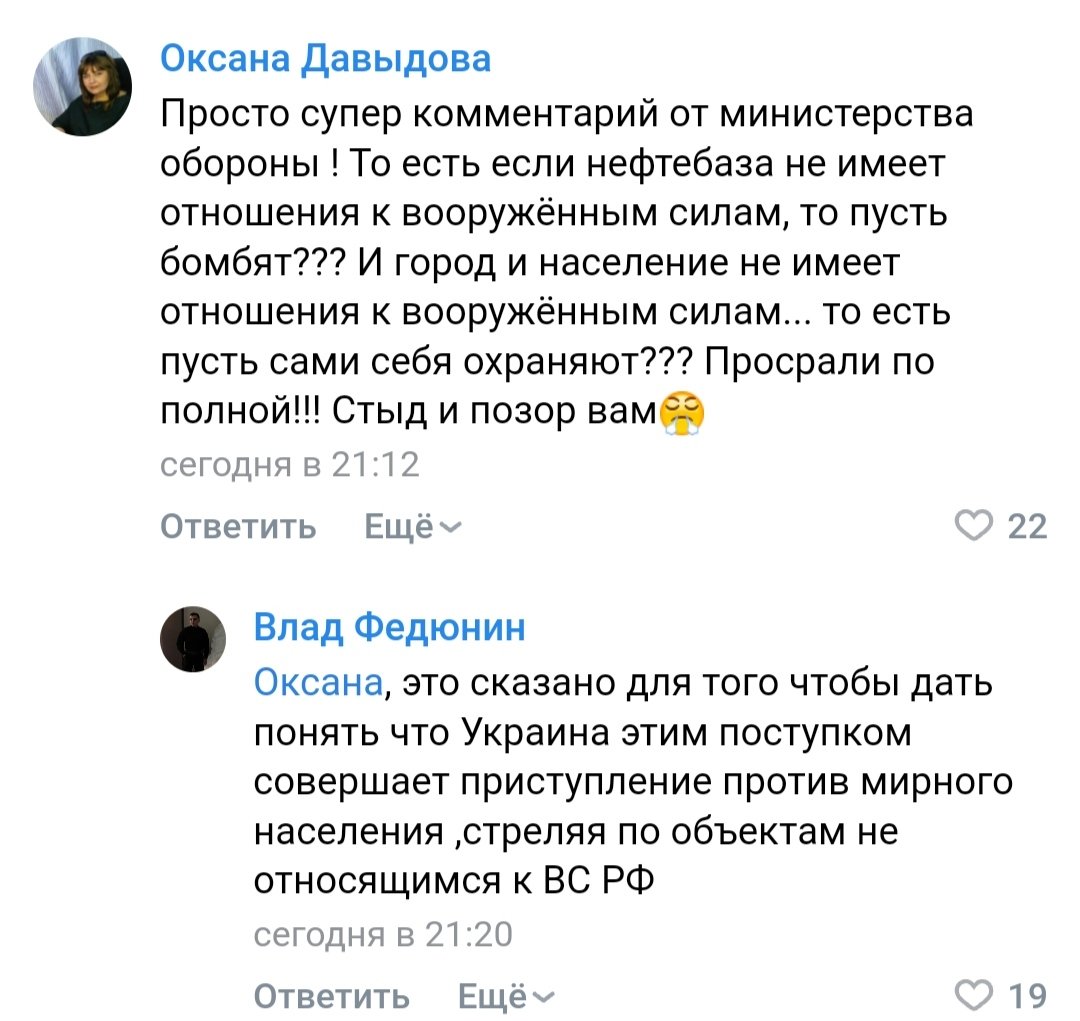Click the angry steaming emoji in Оксана's comment

pos(681,412)
